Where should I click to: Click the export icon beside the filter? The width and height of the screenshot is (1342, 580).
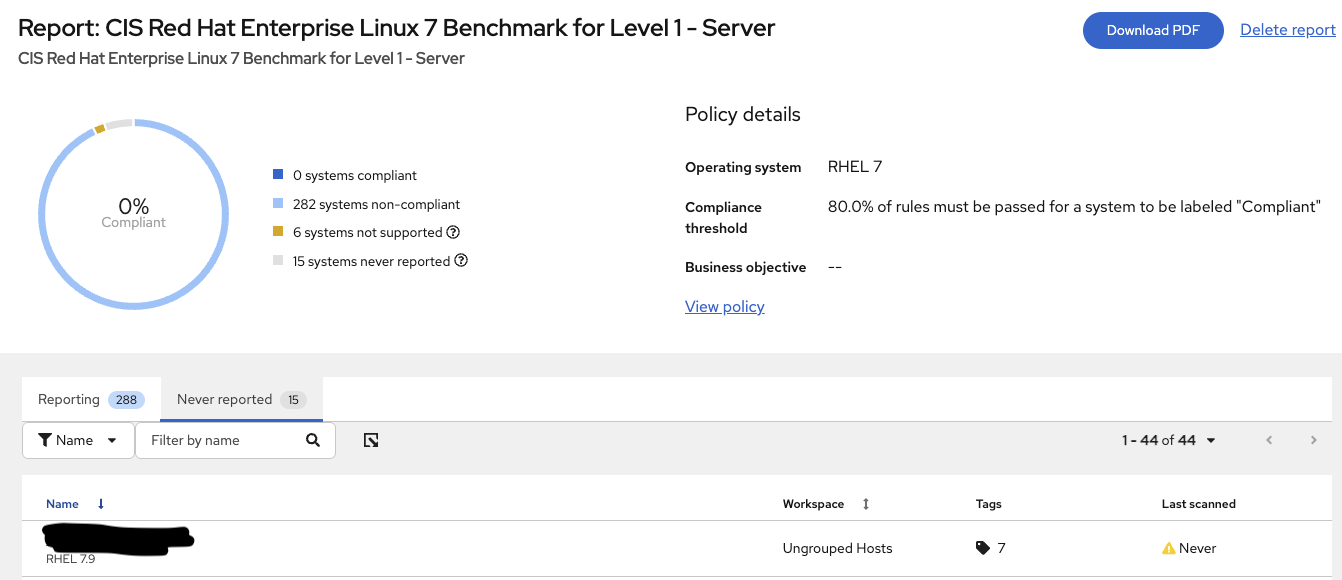pos(371,440)
